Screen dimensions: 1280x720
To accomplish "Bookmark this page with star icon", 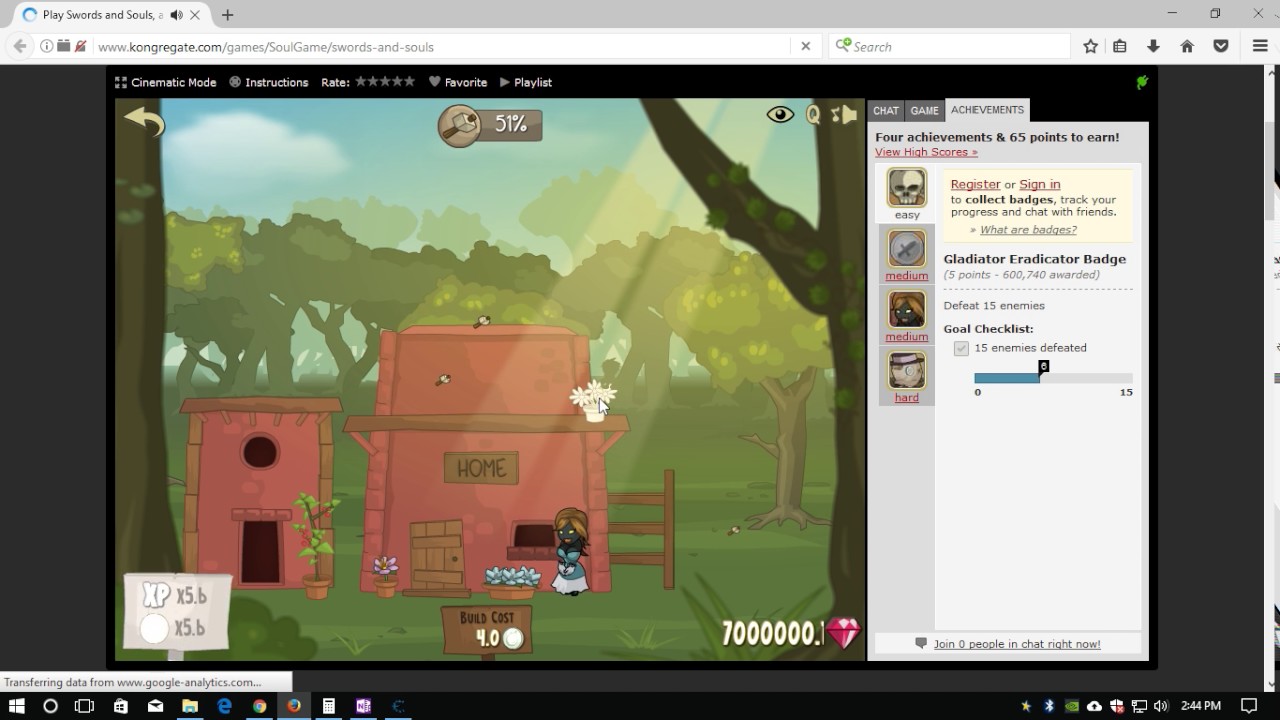I will tap(1091, 46).
